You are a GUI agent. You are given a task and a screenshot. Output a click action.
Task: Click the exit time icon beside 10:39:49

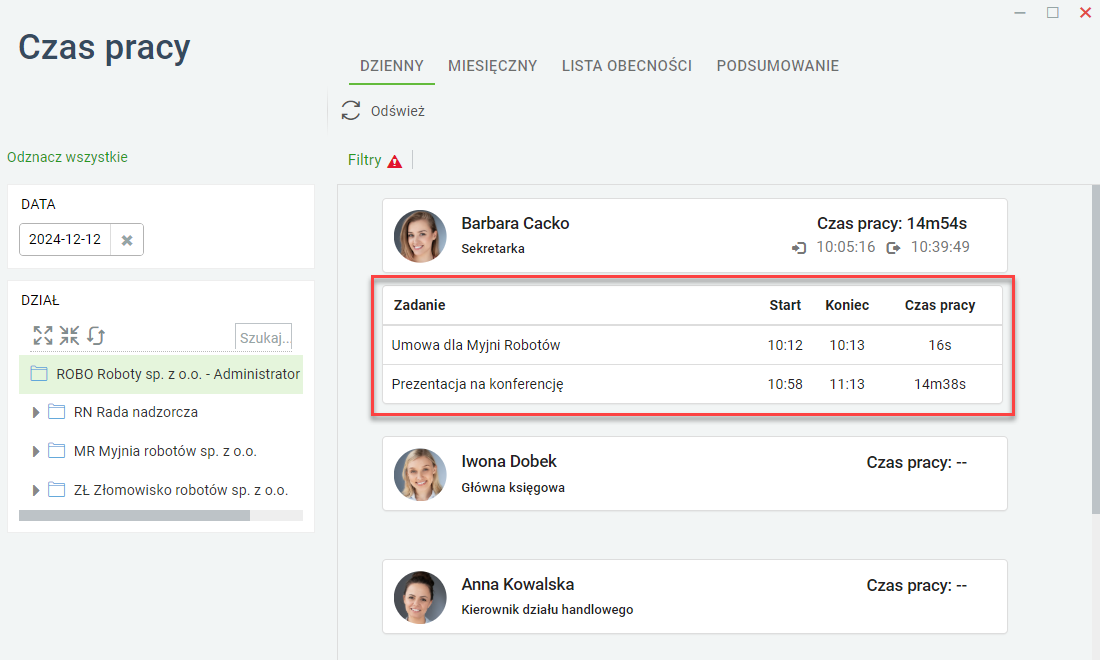coord(893,248)
